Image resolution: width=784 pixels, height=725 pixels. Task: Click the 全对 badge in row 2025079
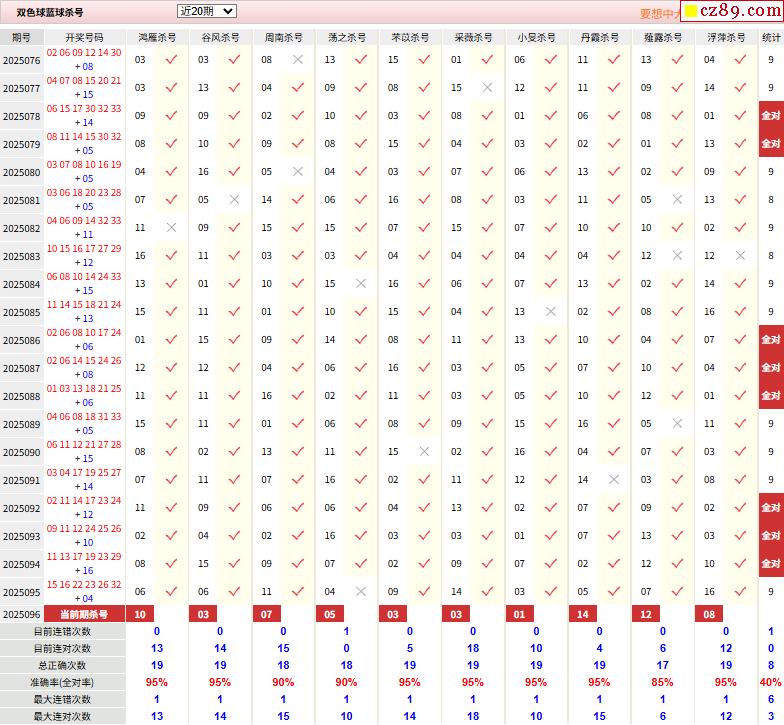771,144
